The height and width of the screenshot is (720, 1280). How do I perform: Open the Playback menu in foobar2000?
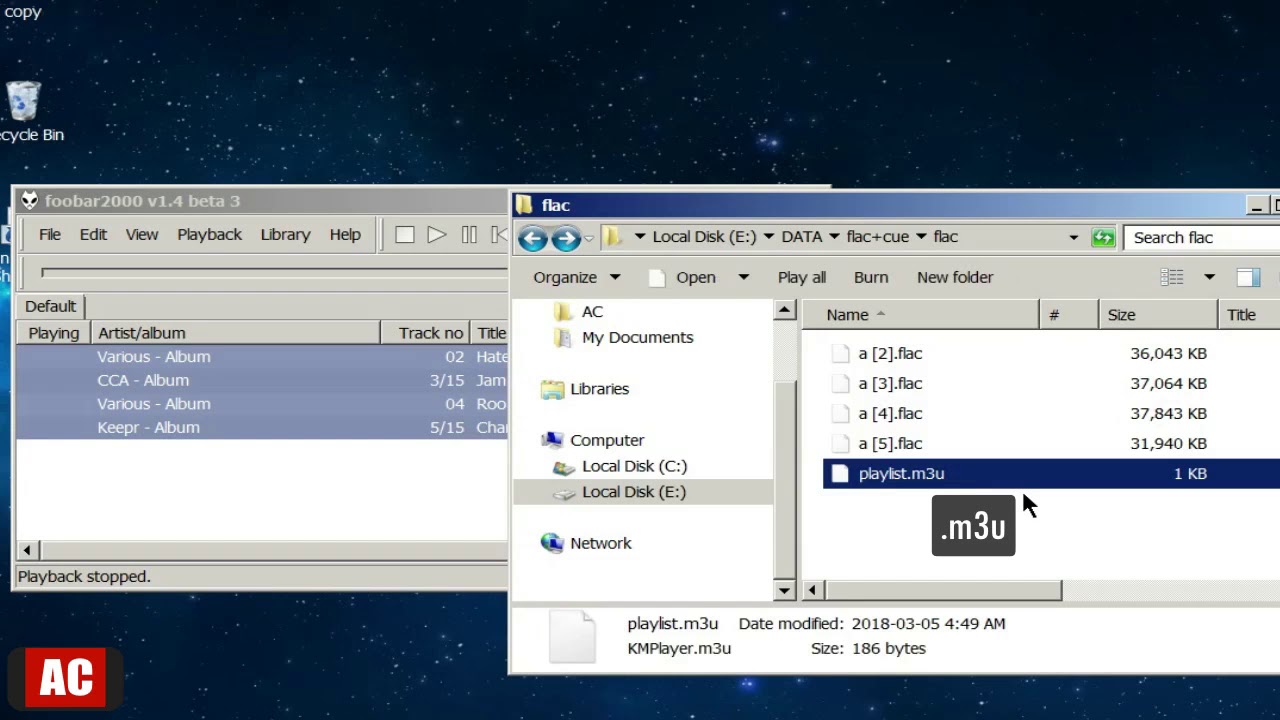(210, 235)
